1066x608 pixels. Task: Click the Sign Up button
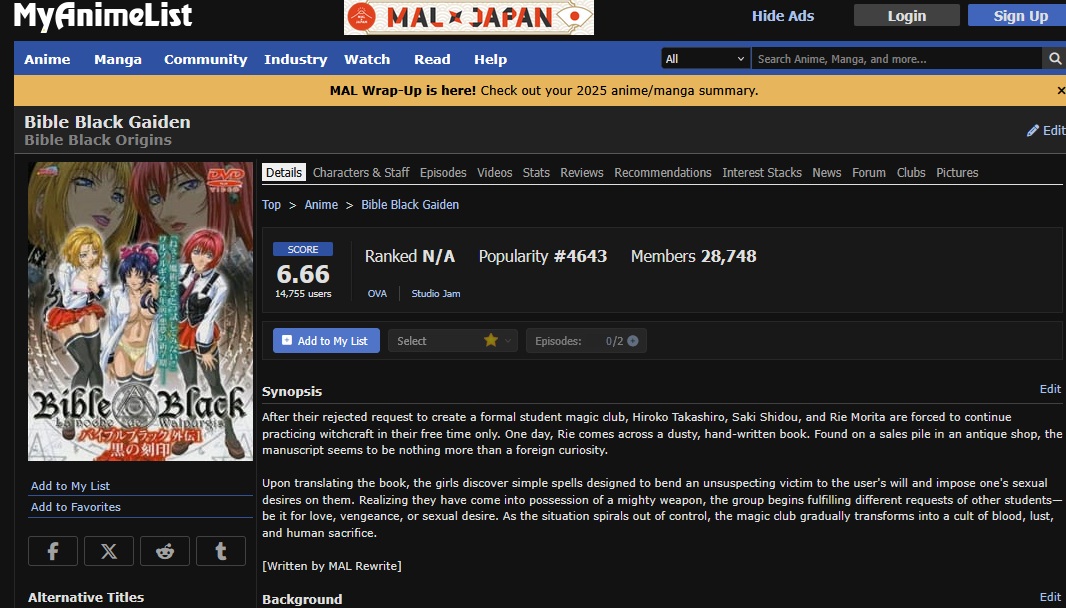[1017, 16]
